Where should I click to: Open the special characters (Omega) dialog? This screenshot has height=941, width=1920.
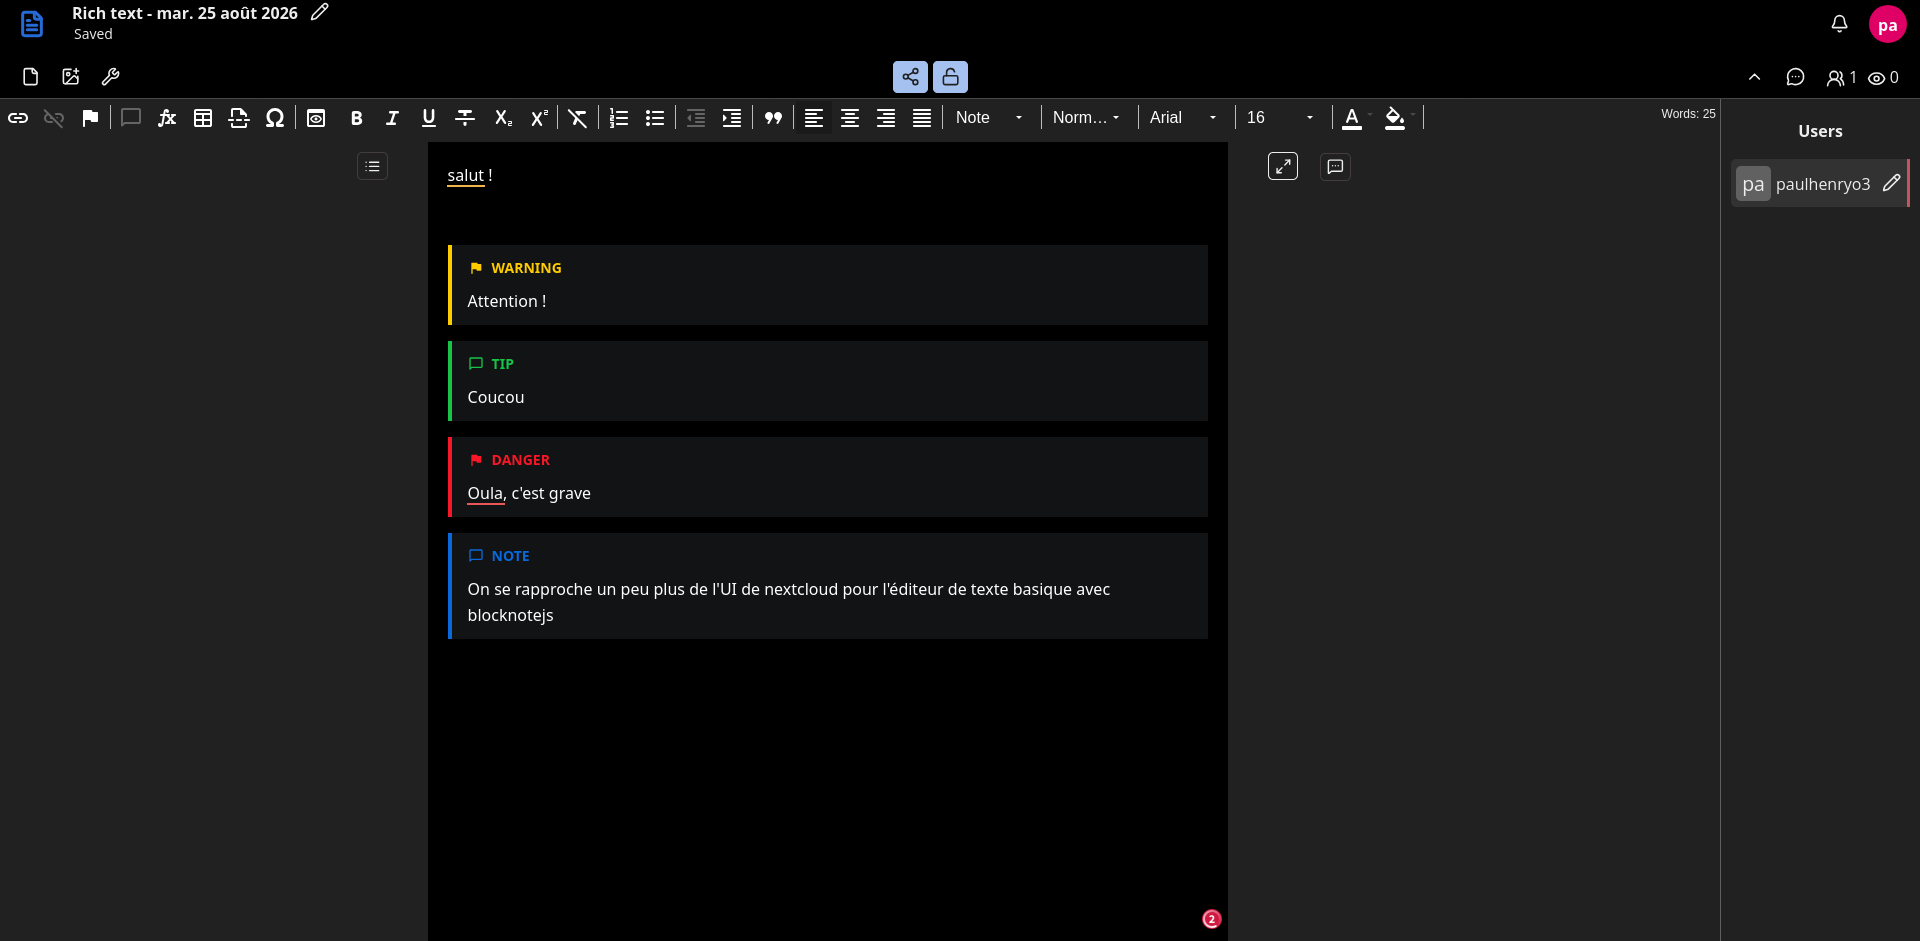tap(275, 118)
